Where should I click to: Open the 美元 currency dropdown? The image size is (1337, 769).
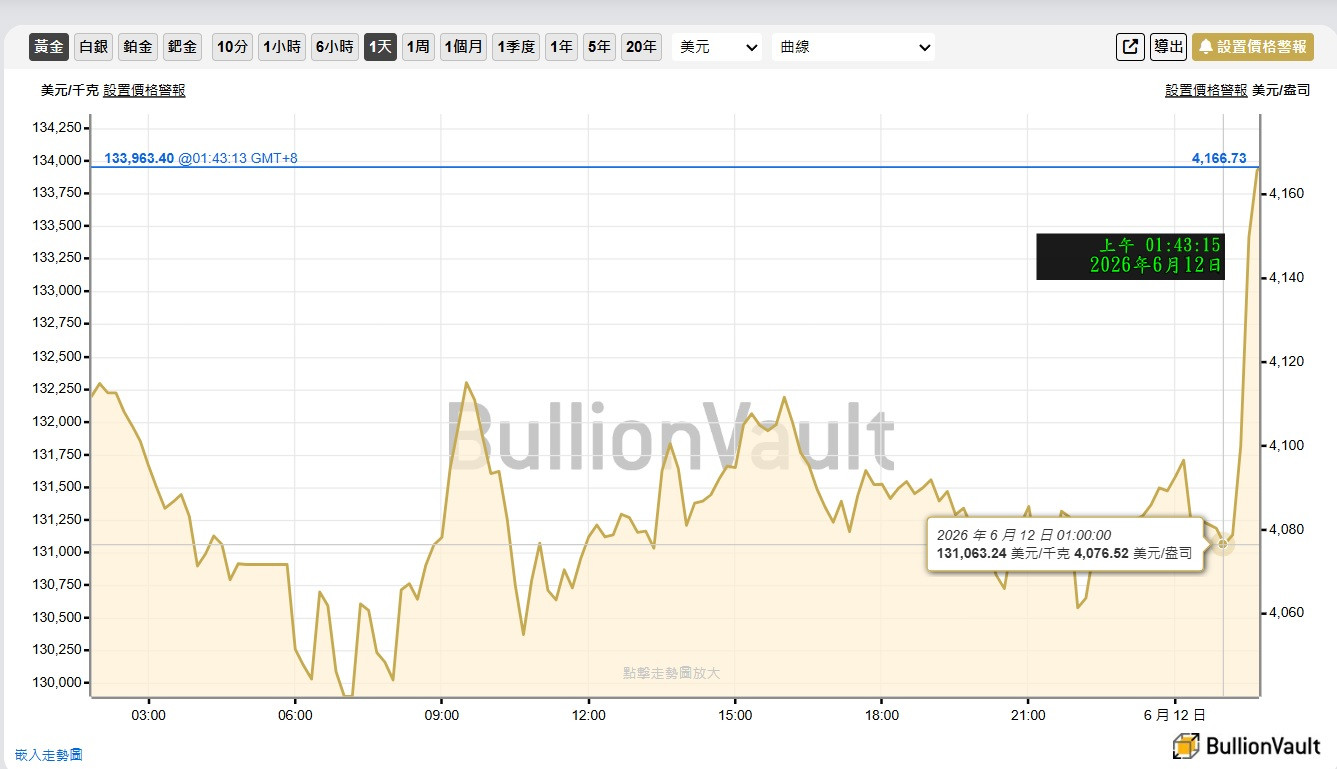717,47
